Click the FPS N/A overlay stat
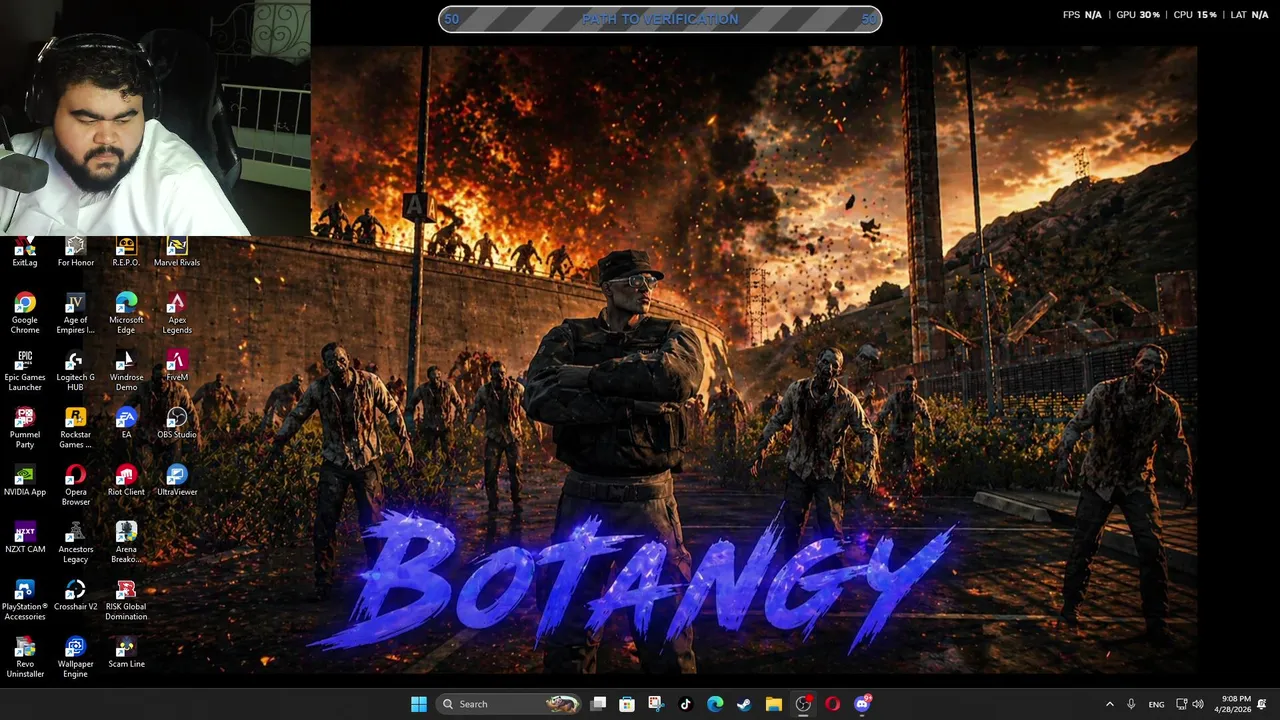1280x720 pixels. pyautogui.click(x=1082, y=15)
